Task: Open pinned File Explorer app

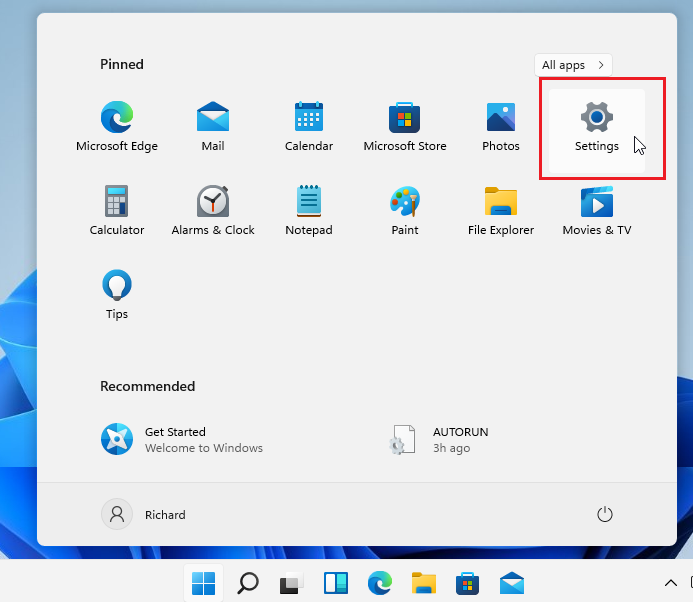Action: (x=501, y=211)
